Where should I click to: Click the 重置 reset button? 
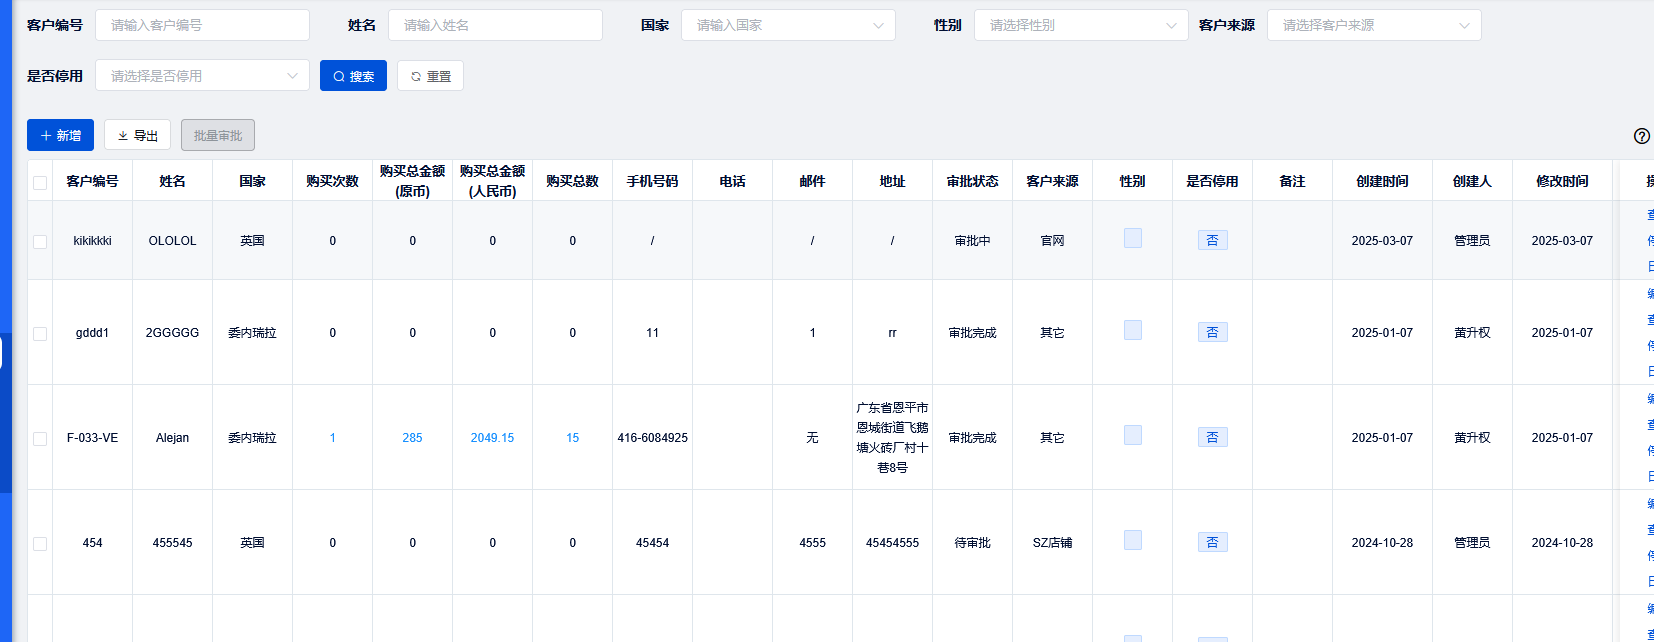pos(430,76)
